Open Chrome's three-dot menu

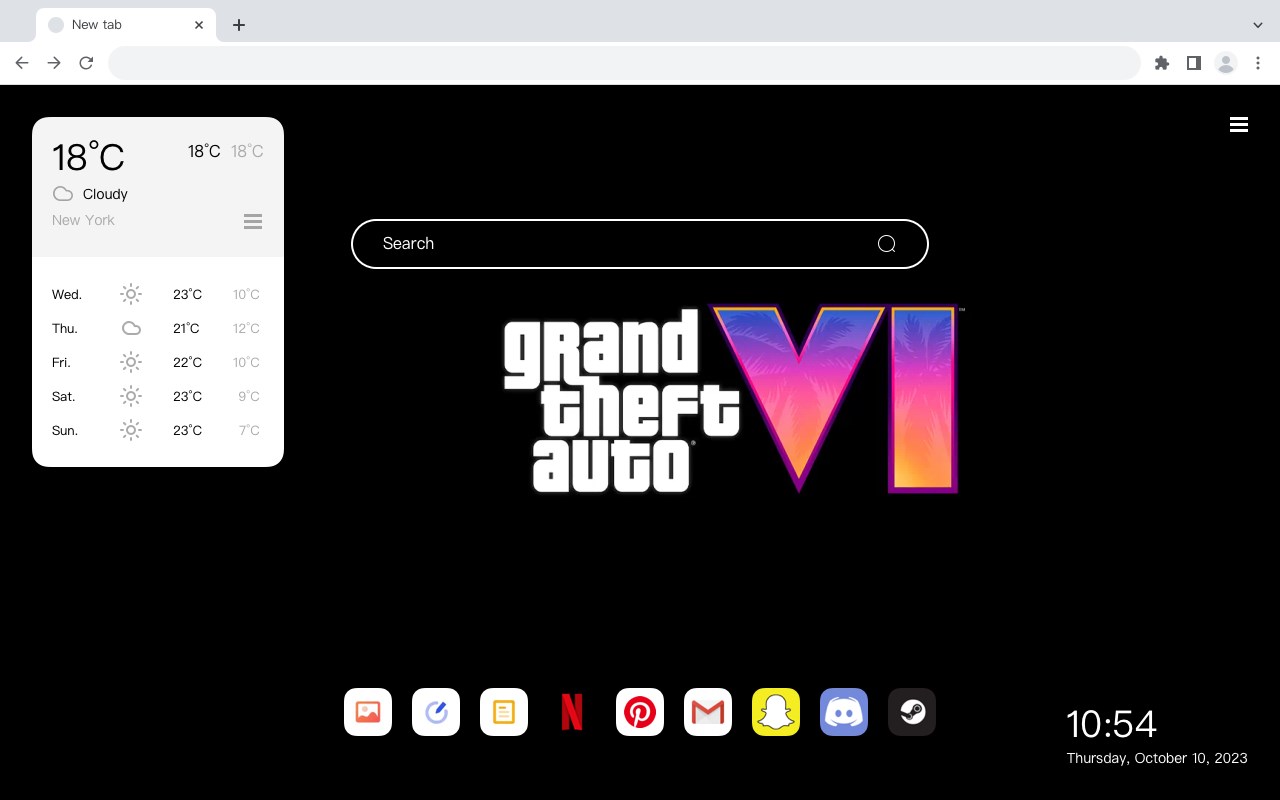tap(1258, 63)
